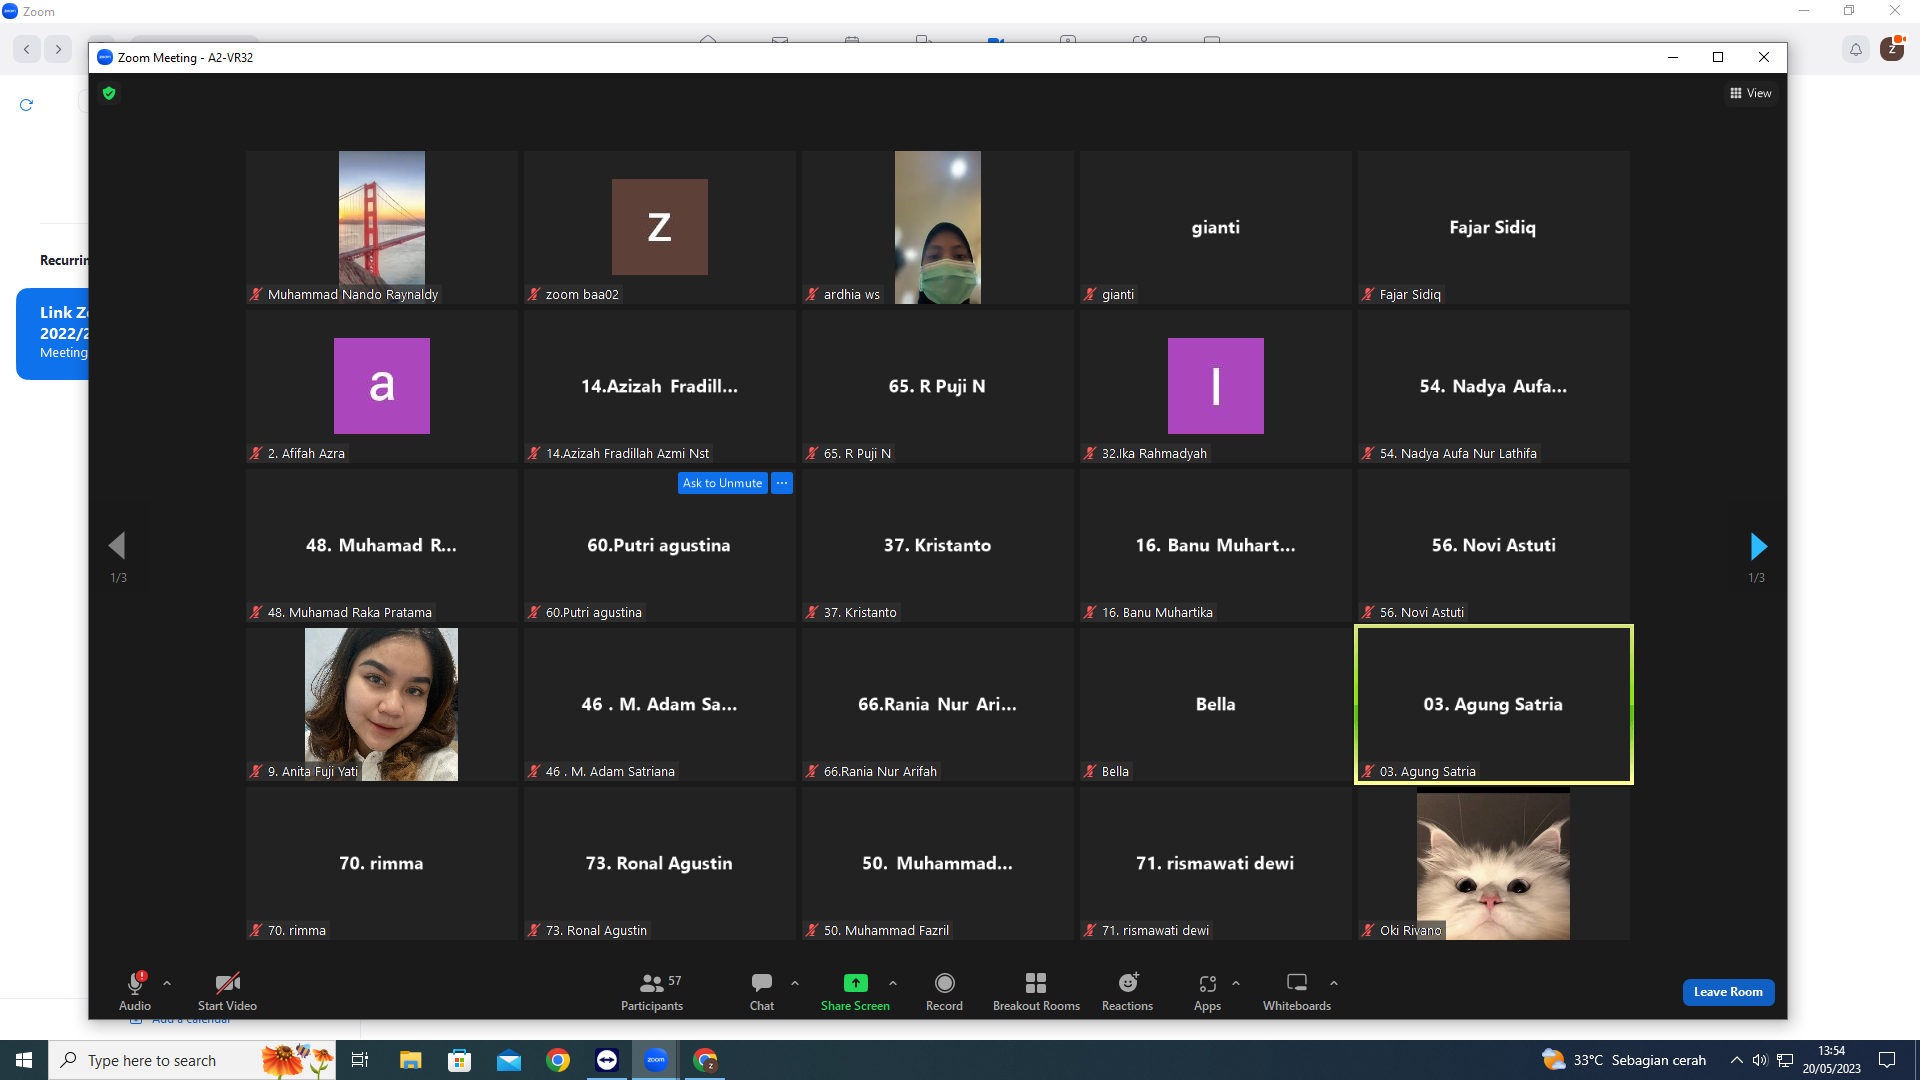
Task: Open Breakout Rooms
Action: pyautogui.click(x=1036, y=991)
